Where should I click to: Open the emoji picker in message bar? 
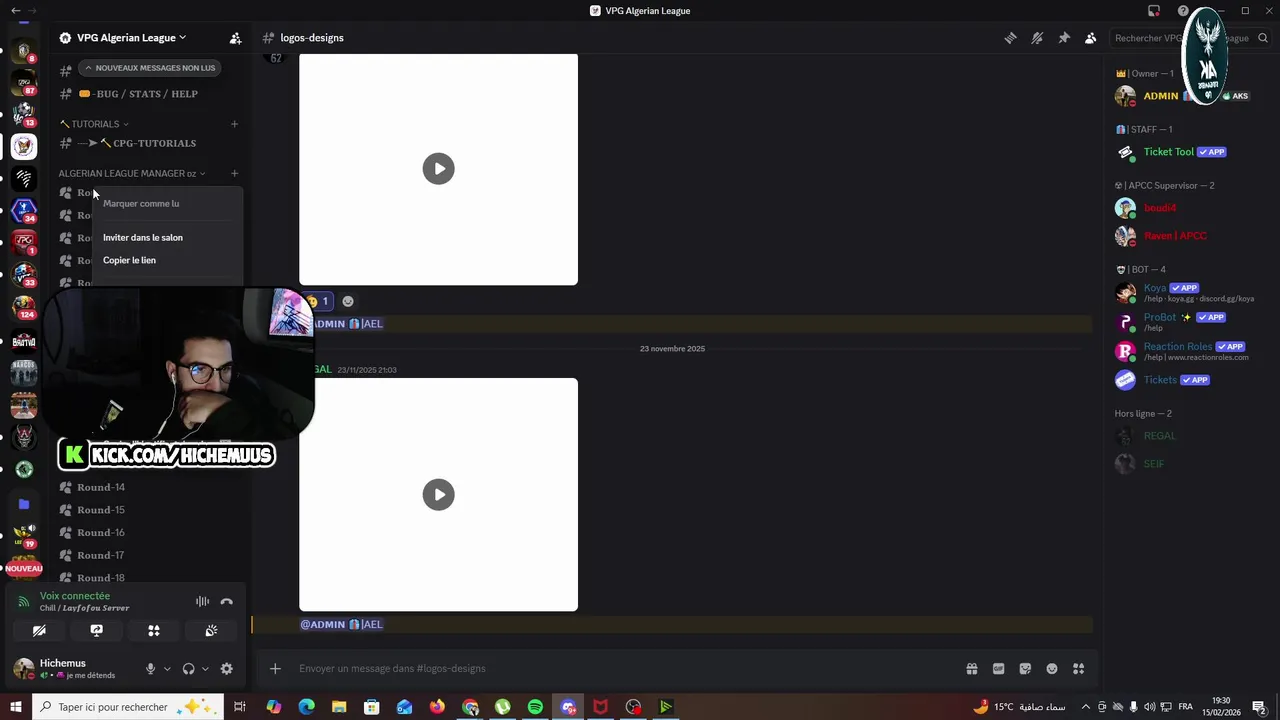[x=1052, y=669]
